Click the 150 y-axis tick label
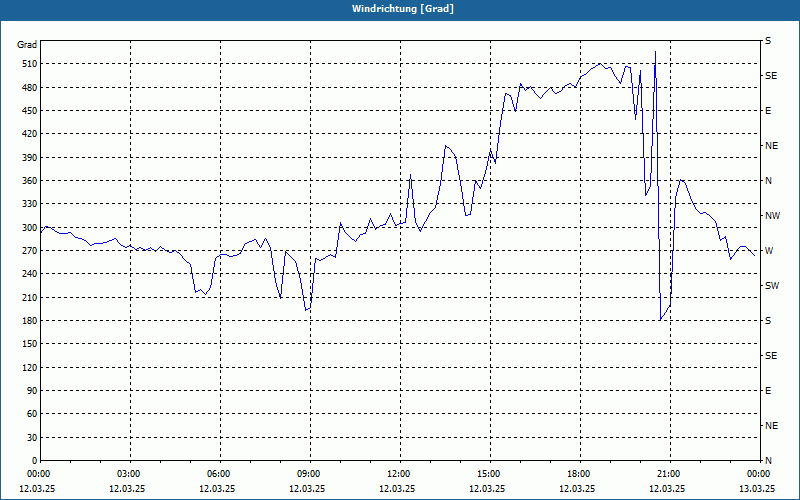 [x=31, y=344]
